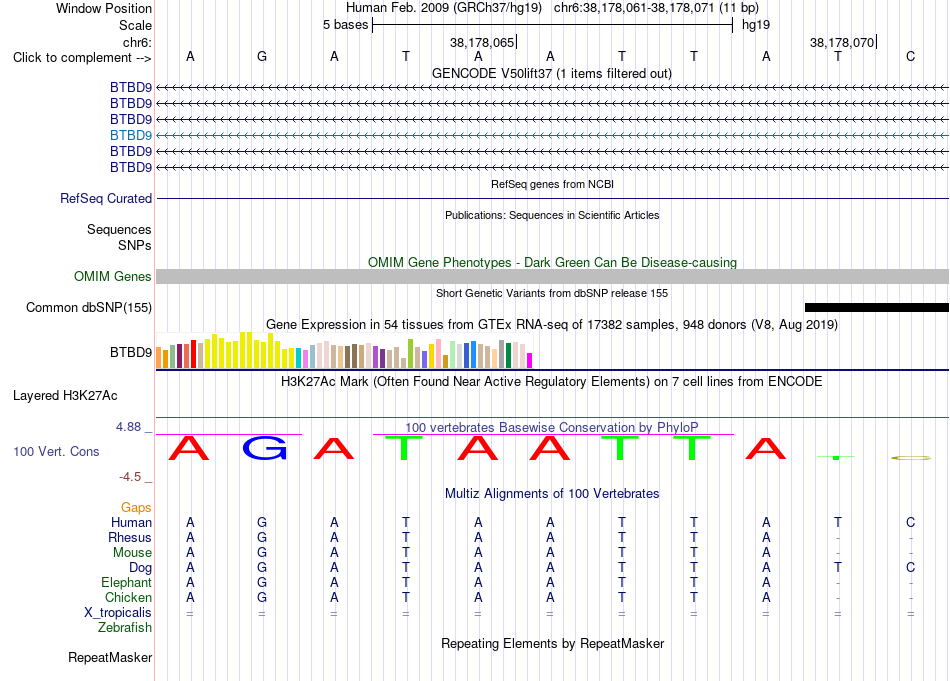Screen dimensions: 950x681
Task: Open "100 vertebrates Basewise Conservation by PhyloP" title
Action: point(551,427)
